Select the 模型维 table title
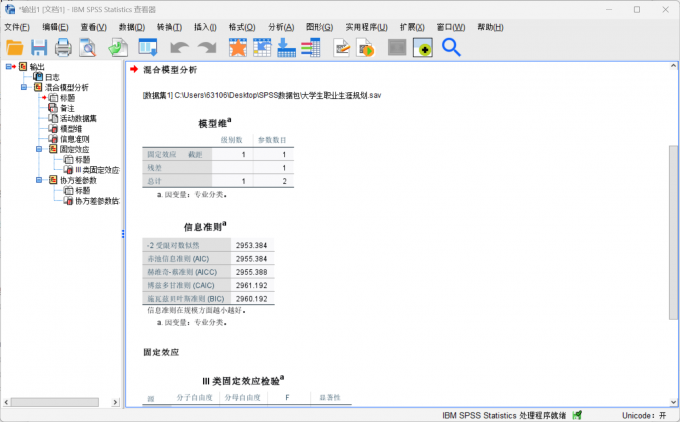This screenshot has width=680, height=422. (x=215, y=123)
